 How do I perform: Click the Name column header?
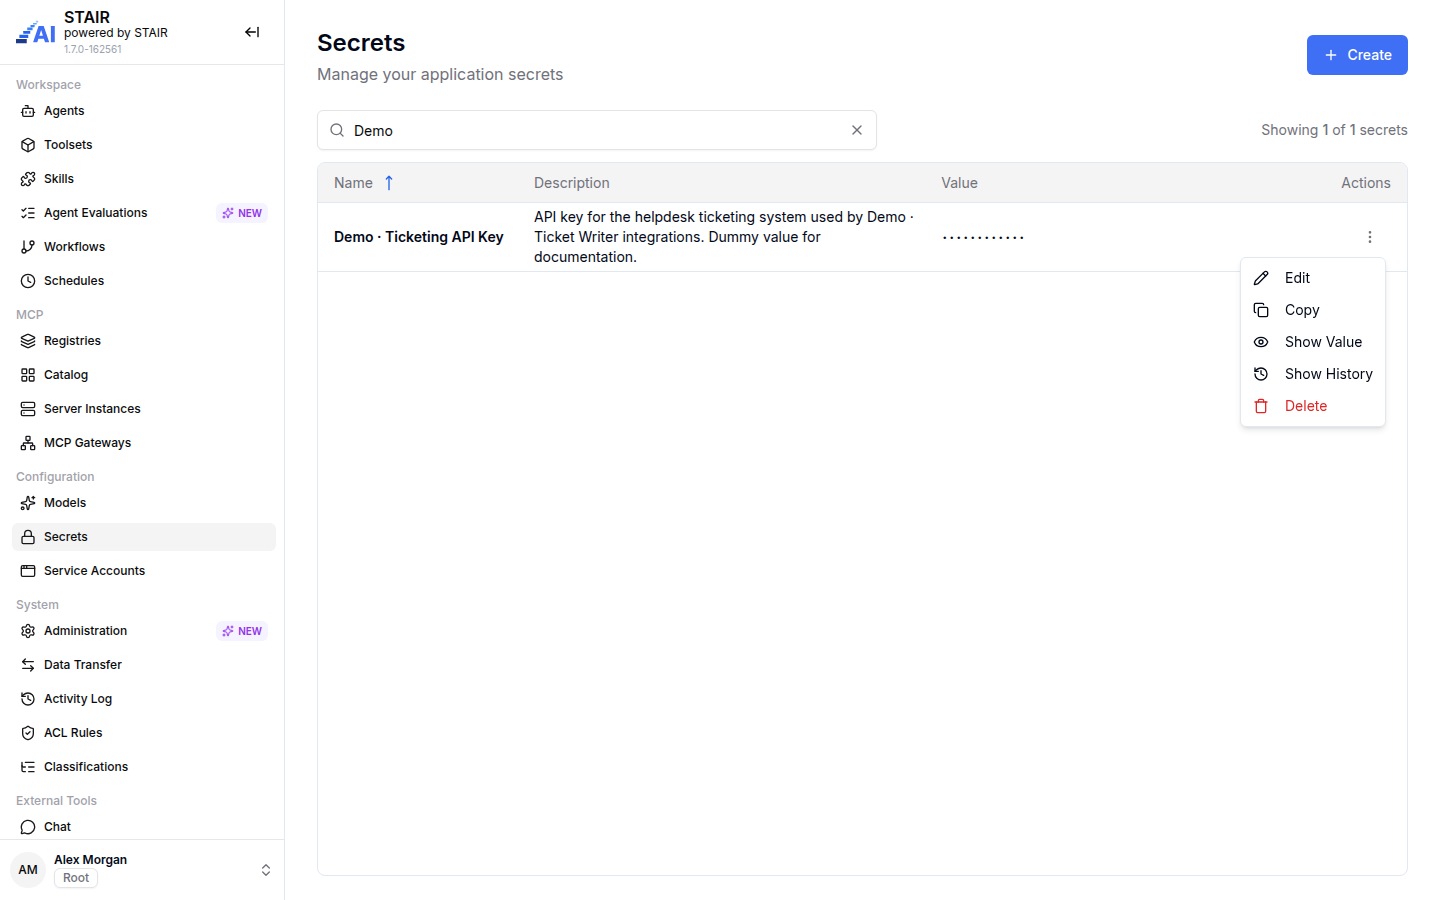(353, 183)
